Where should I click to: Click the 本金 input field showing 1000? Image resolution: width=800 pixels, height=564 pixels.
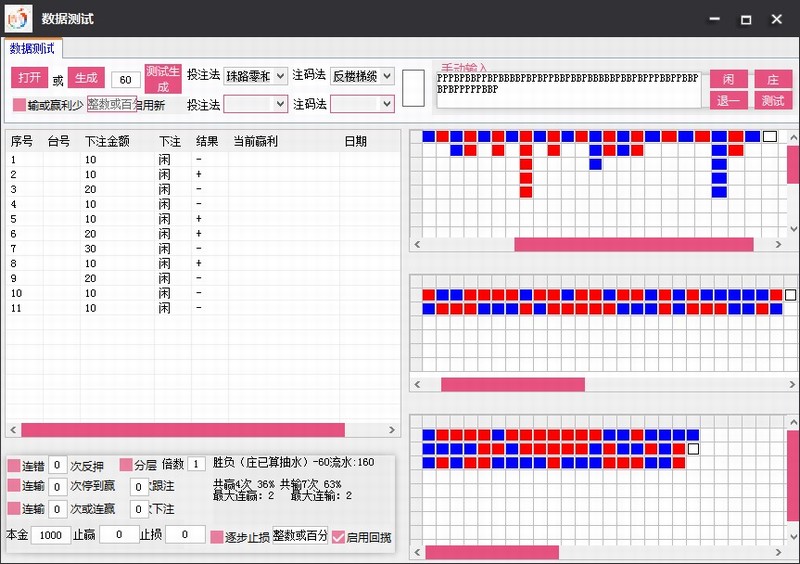[50, 535]
